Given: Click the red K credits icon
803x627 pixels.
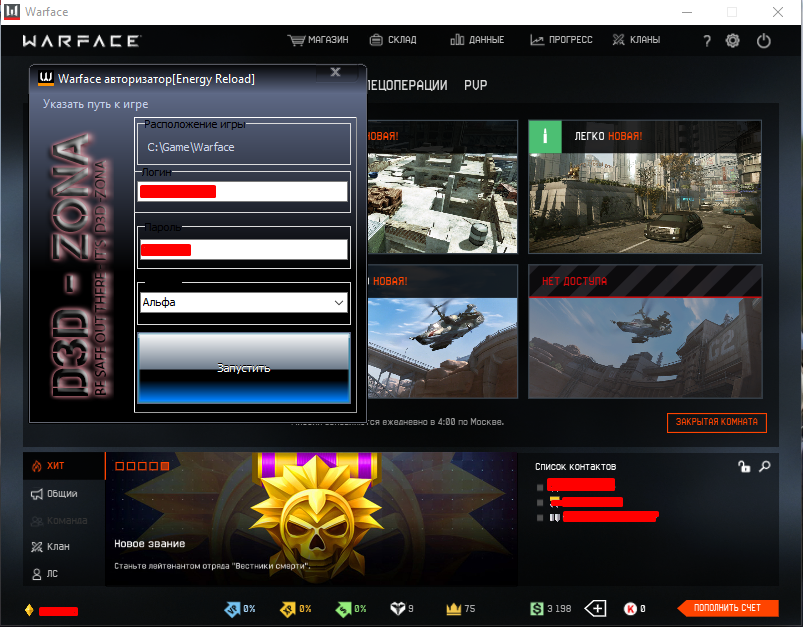Looking at the screenshot, I should pos(630,609).
